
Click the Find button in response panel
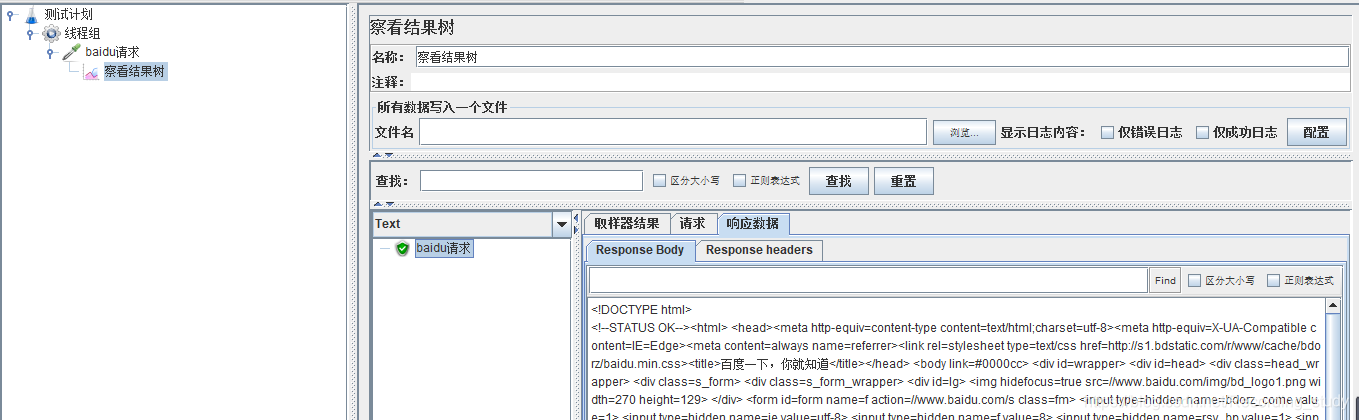click(1165, 281)
